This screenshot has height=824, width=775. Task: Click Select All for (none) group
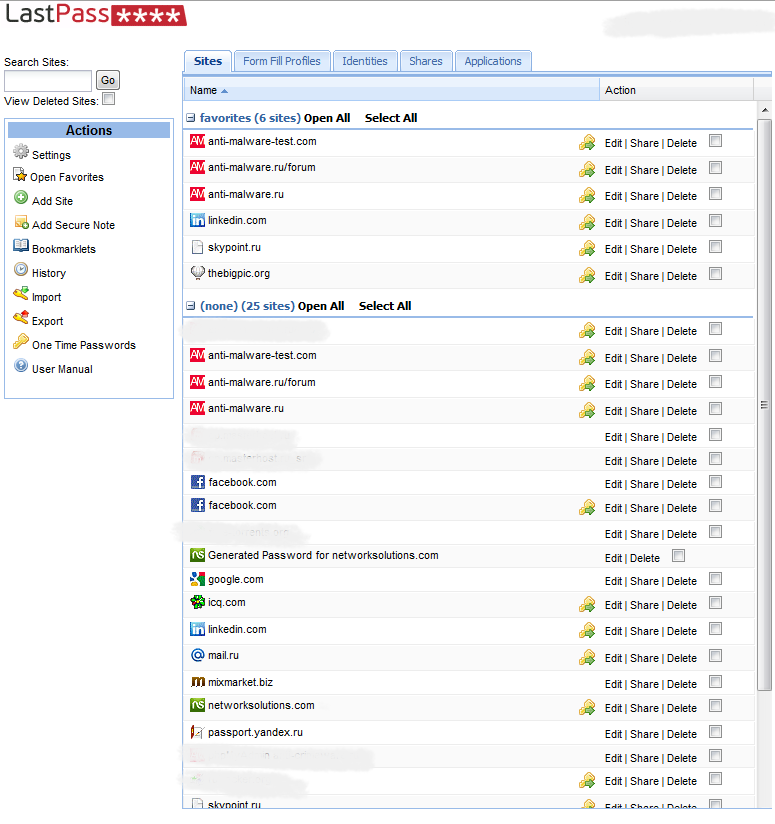385,306
